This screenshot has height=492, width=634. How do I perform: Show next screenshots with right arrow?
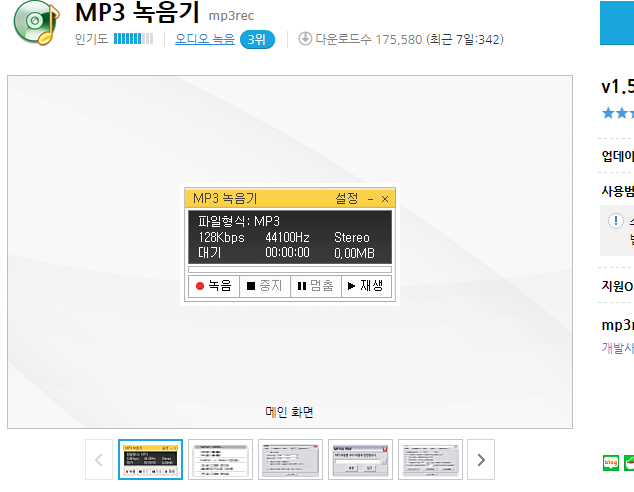481,460
